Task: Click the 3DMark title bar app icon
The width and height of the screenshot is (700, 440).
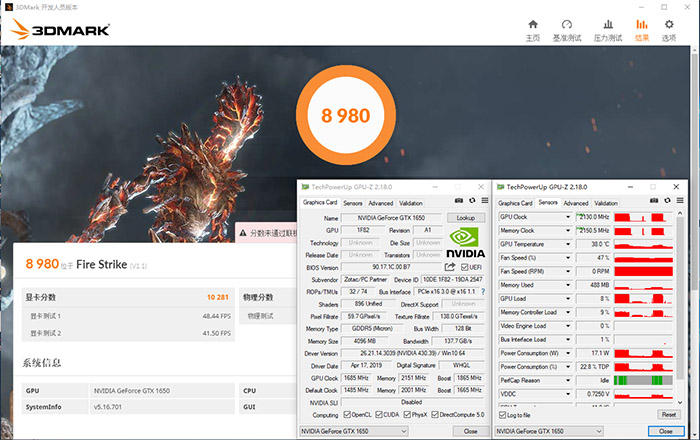Action: (x=8, y=7)
